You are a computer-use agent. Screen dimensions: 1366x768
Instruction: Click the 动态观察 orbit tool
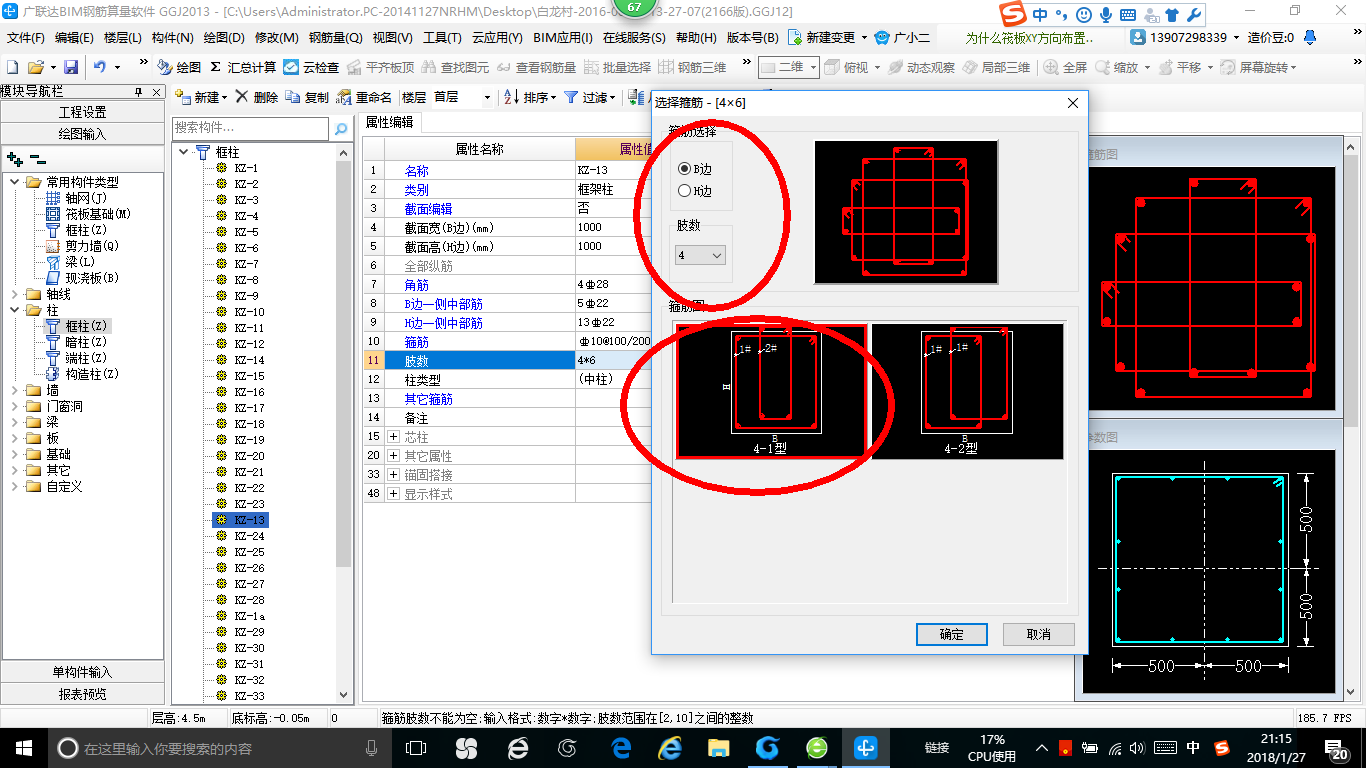pyautogui.click(x=920, y=67)
